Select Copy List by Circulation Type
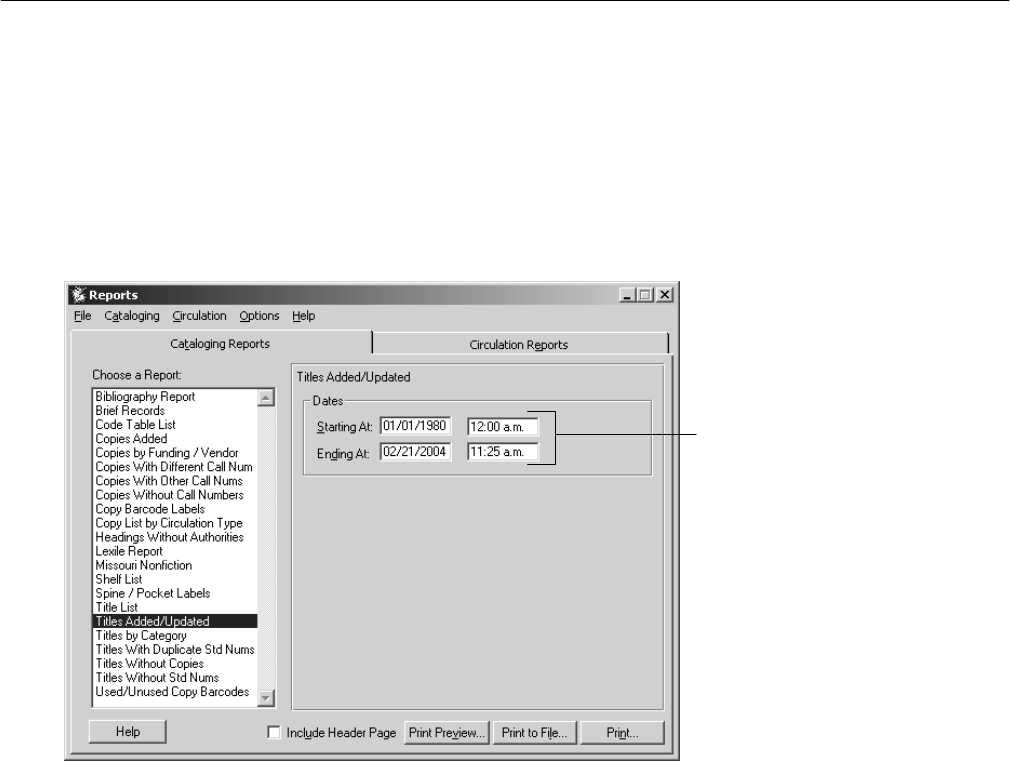This screenshot has height=761, width=1010. coord(175,523)
